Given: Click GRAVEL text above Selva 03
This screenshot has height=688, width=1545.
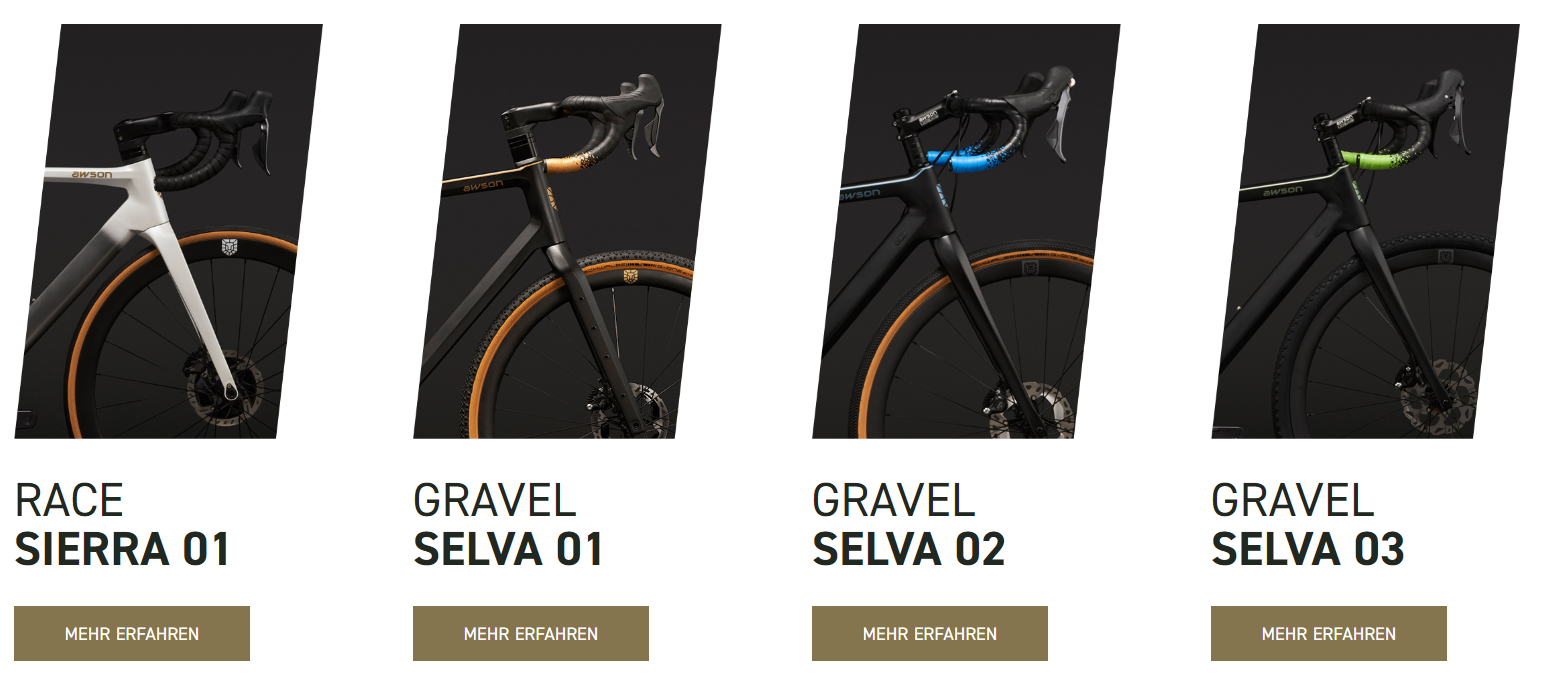Looking at the screenshot, I should click(1292, 500).
